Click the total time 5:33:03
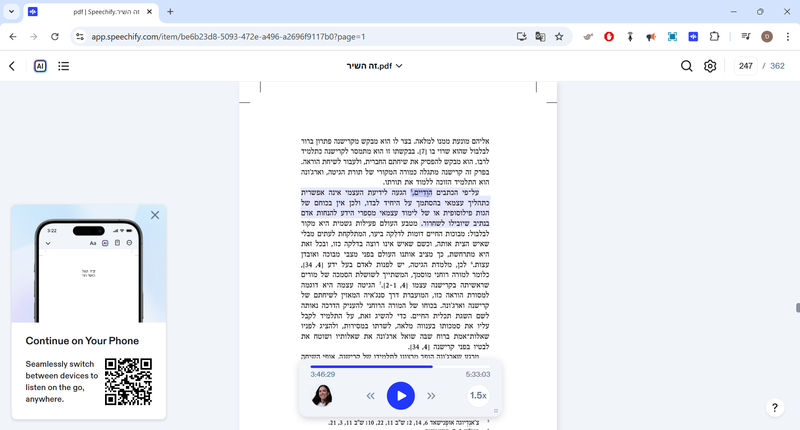 pos(478,374)
